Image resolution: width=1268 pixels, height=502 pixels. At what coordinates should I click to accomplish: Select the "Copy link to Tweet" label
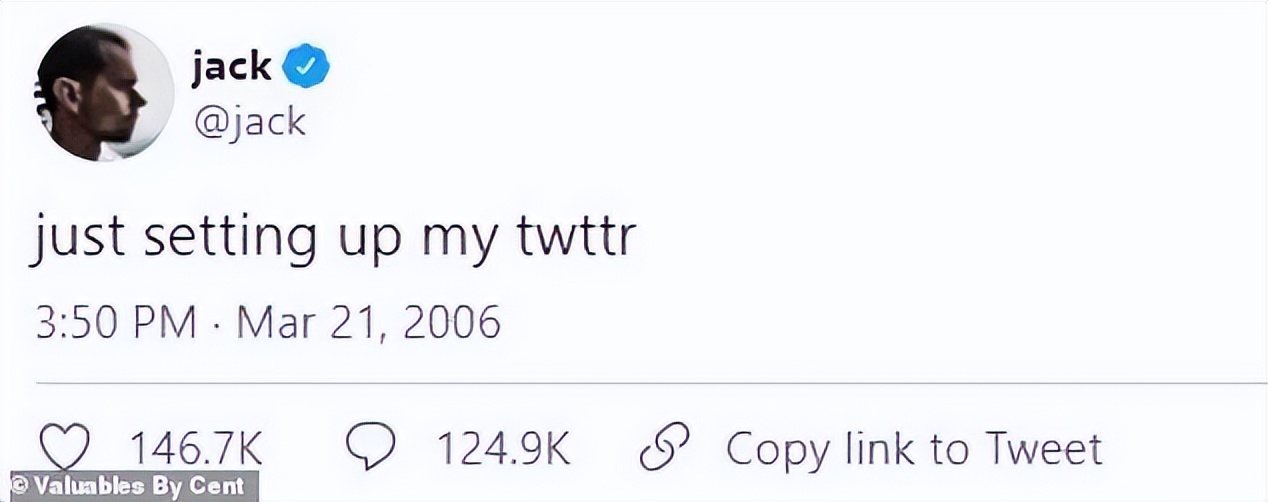point(914,450)
